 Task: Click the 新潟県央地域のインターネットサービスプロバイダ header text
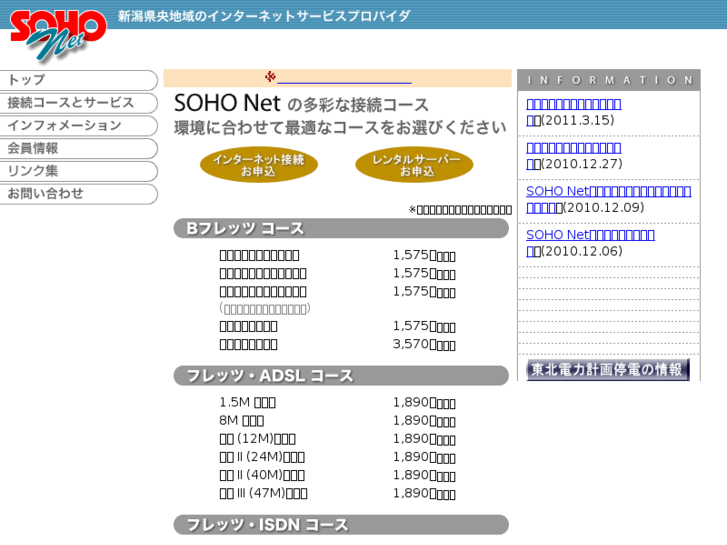point(264,16)
